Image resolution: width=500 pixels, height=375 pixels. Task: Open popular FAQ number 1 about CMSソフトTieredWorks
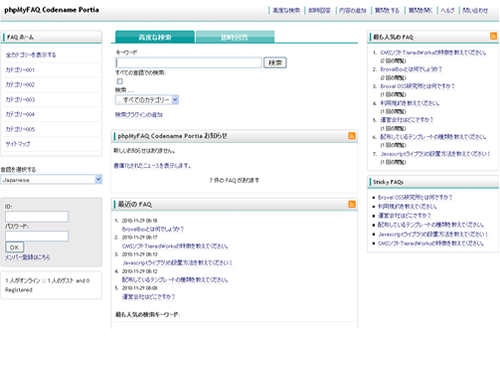tap(433, 53)
